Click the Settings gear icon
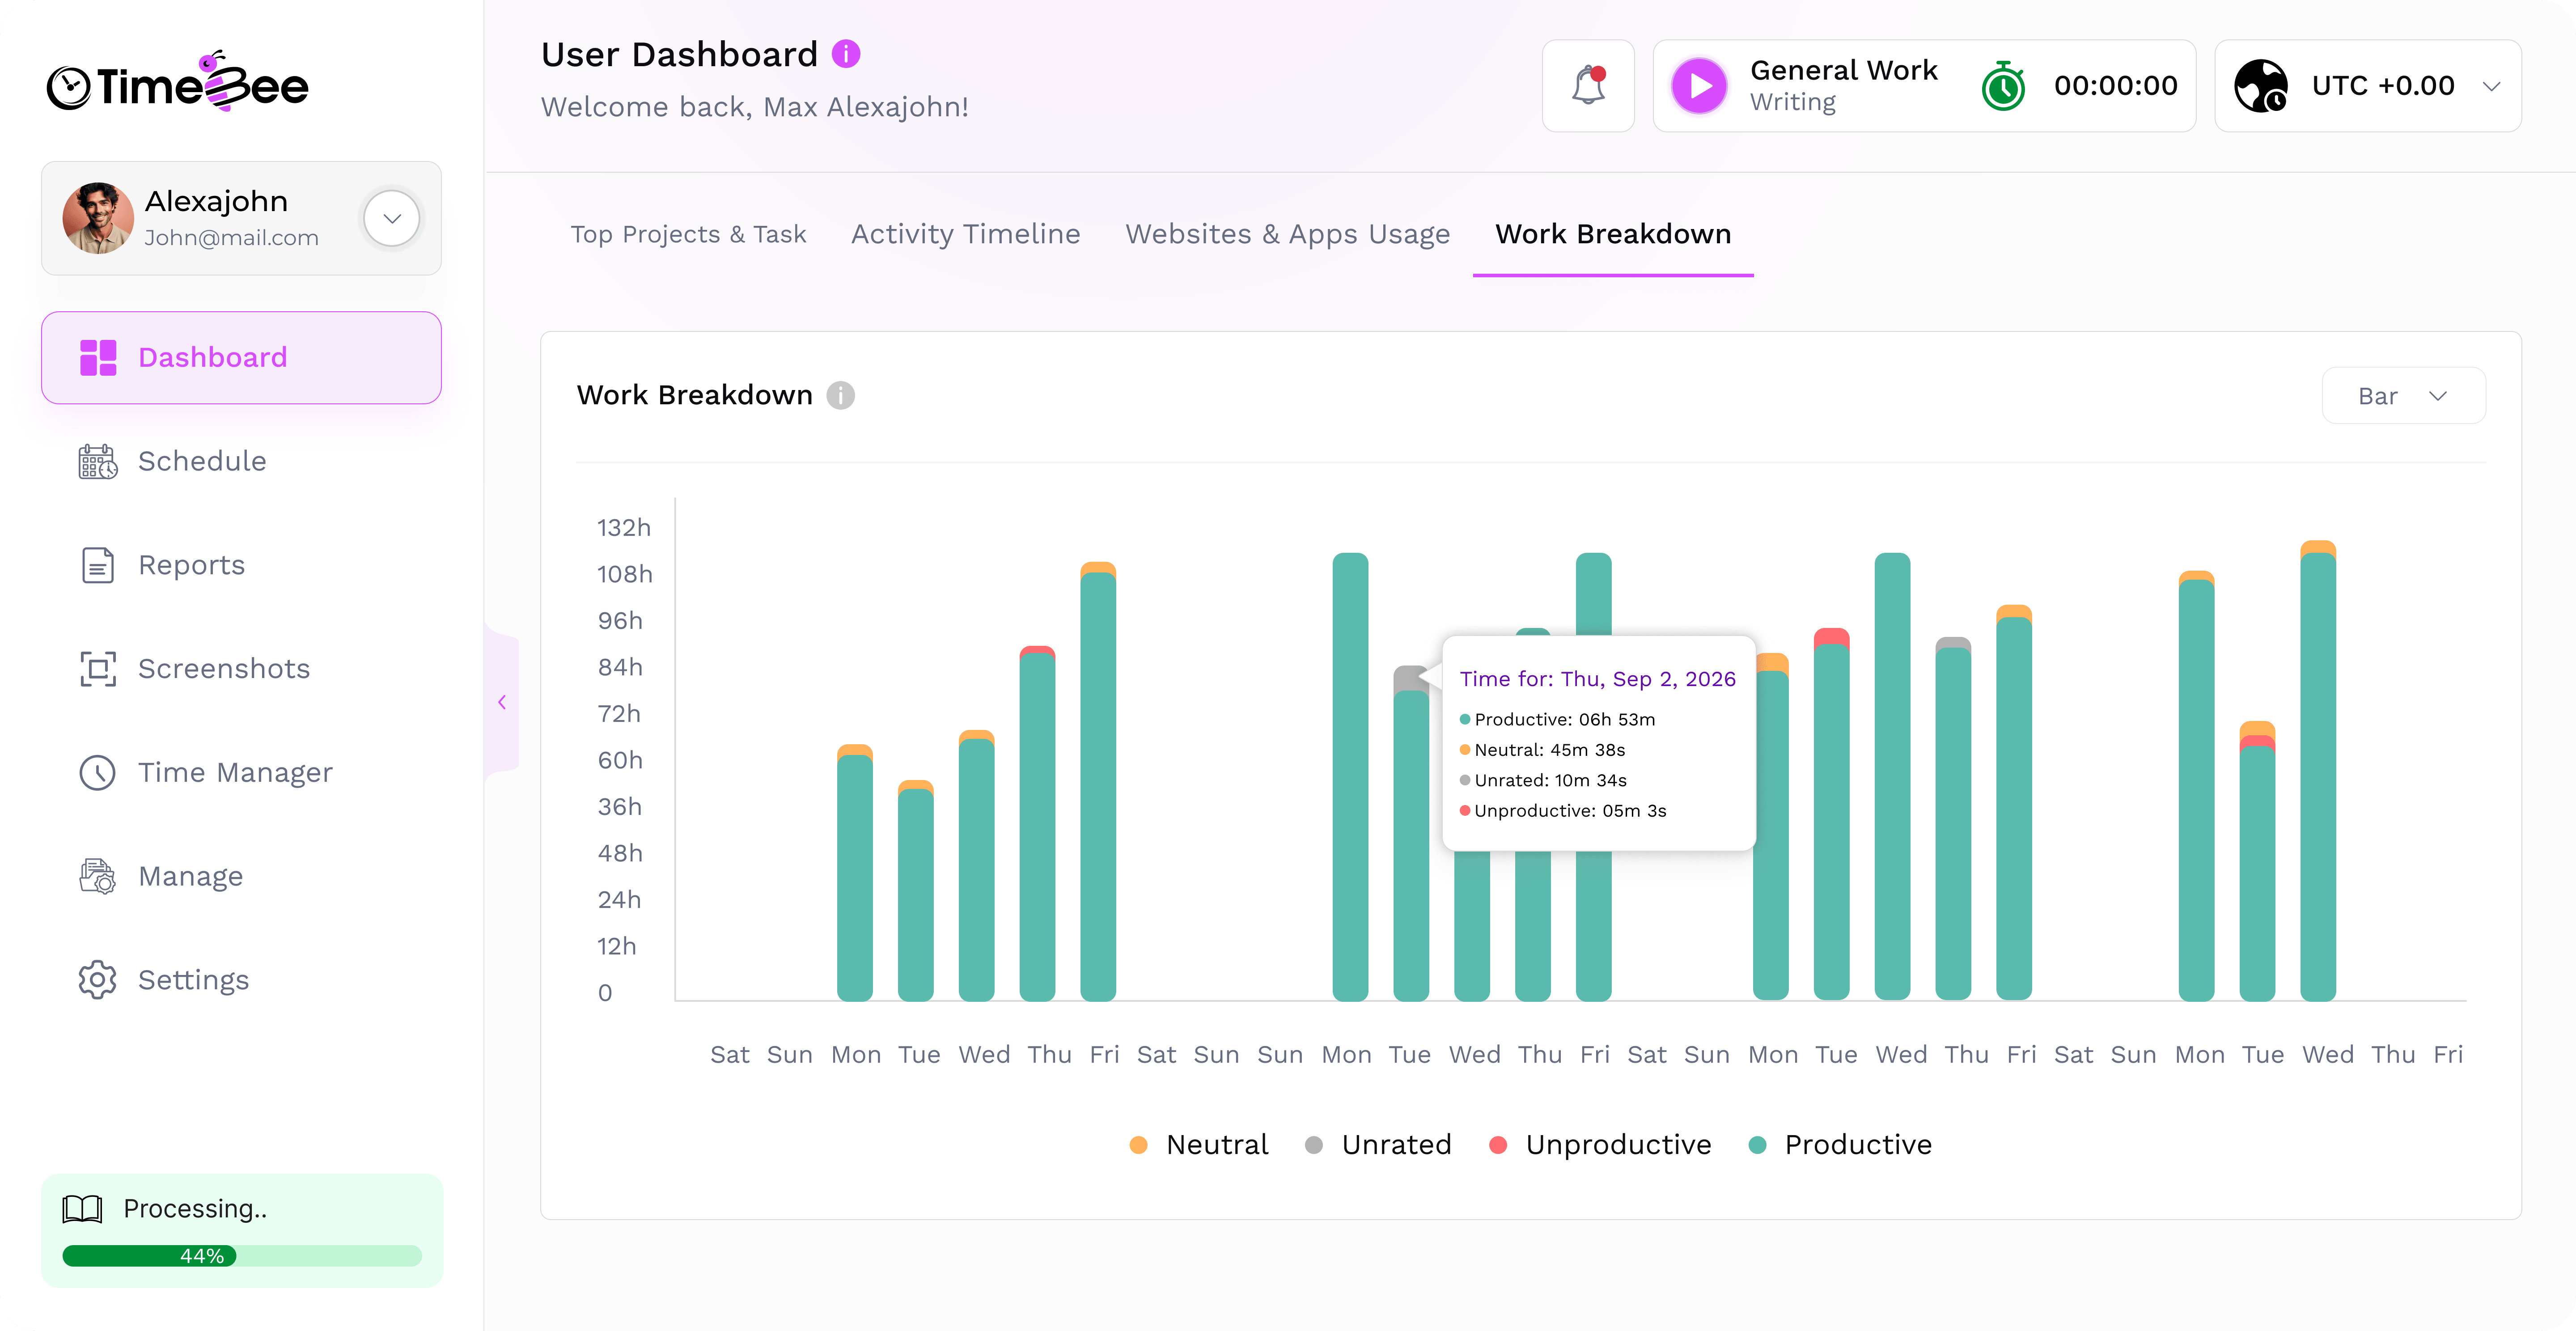This screenshot has height=1331, width=2576. pyautogui.click(x=98, y=980)
